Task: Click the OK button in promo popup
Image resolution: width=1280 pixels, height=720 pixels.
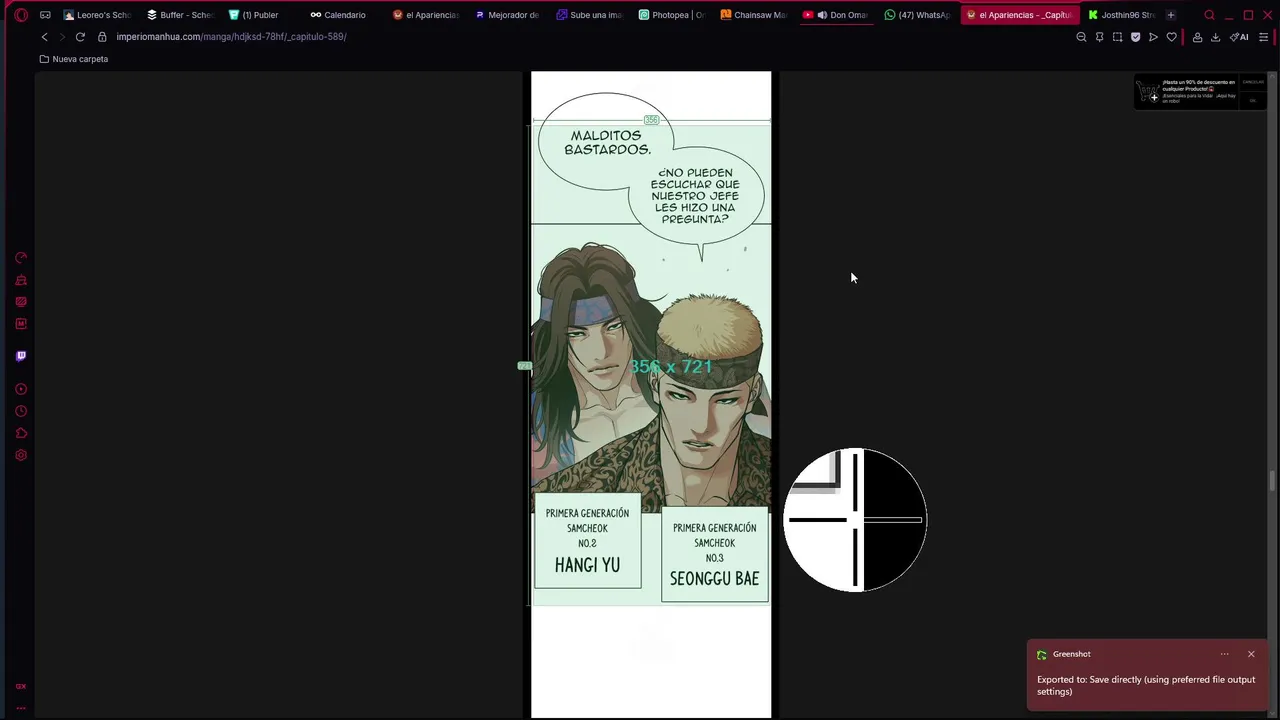Action: click(1253, 100)
